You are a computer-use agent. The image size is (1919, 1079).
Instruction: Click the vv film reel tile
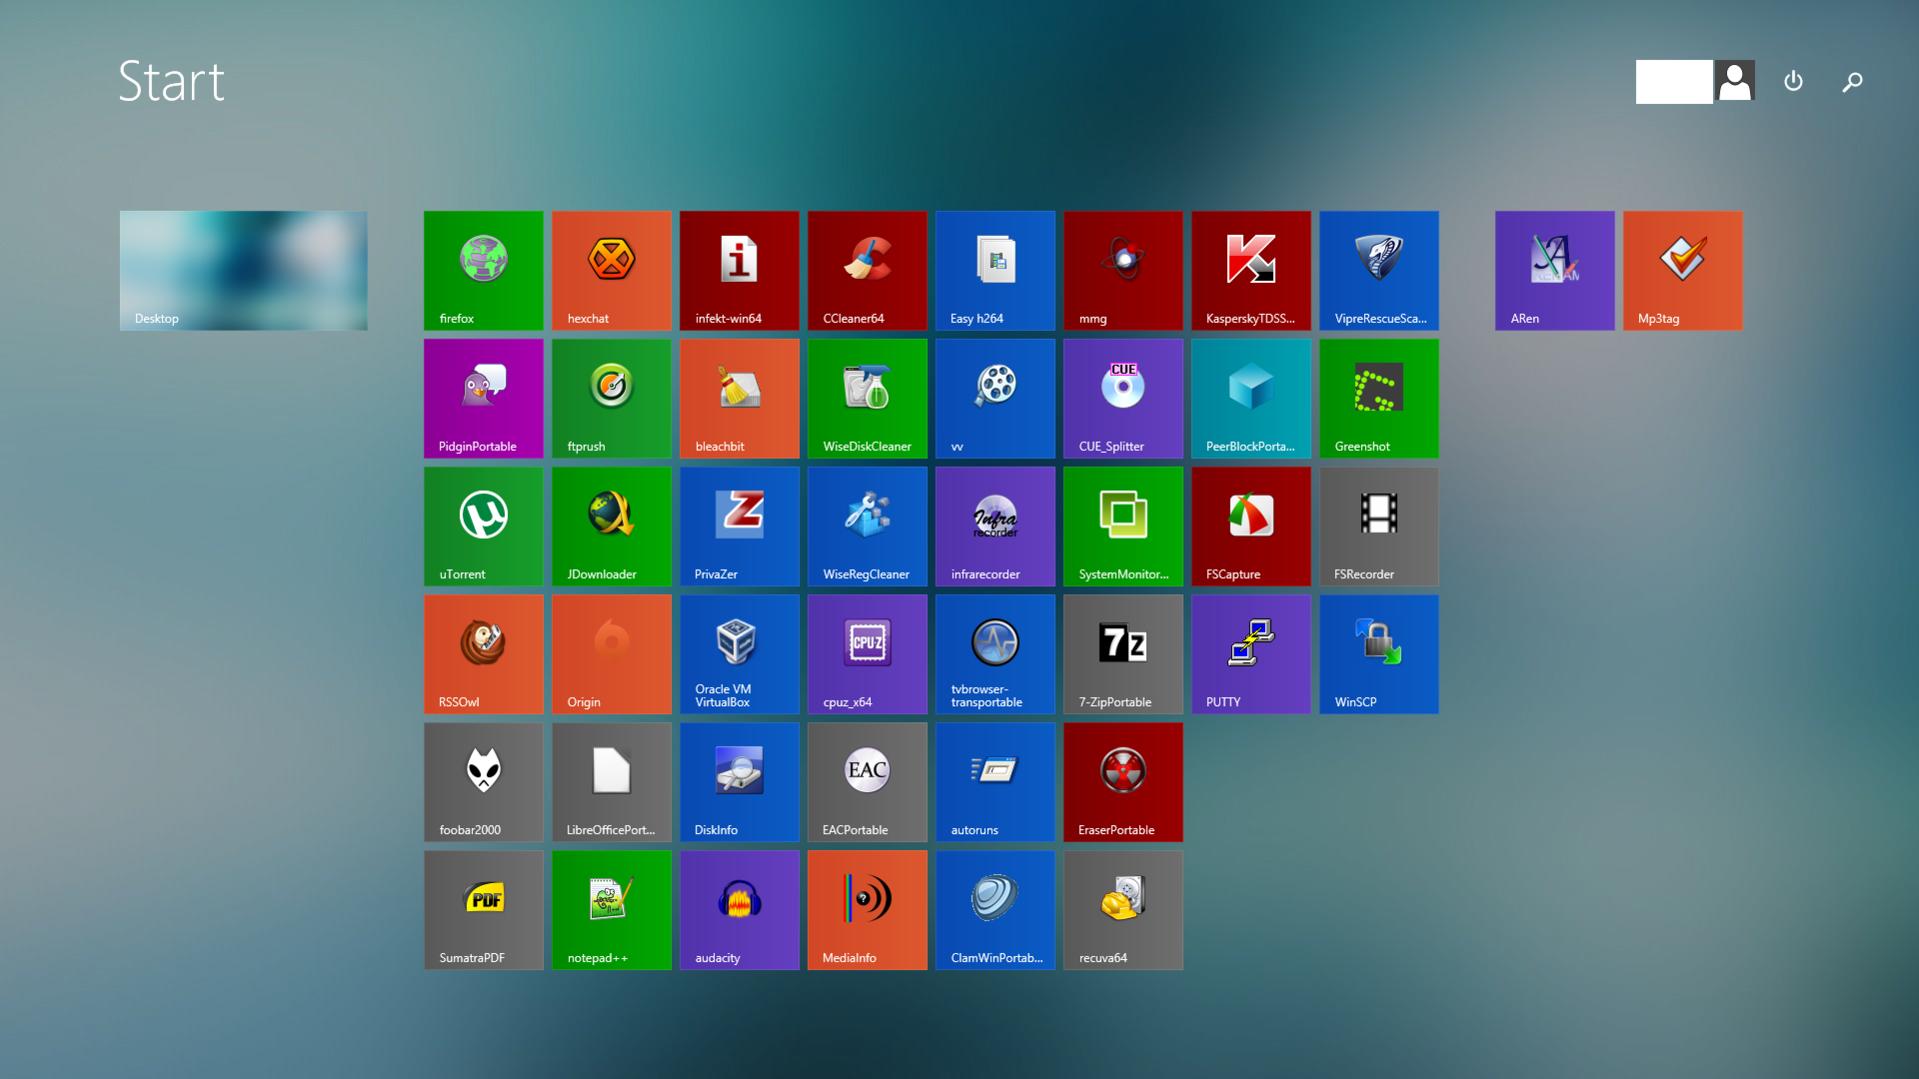tap(995, 398)
